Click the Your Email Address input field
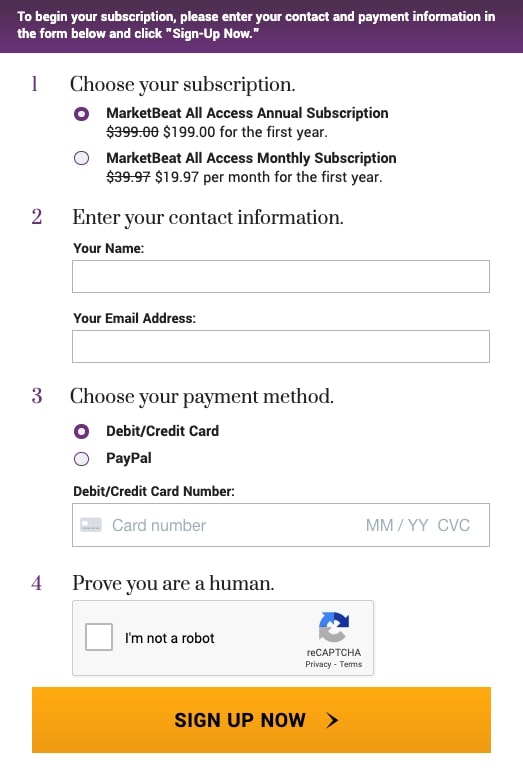The image size is (523, 771). click(281, 346)
